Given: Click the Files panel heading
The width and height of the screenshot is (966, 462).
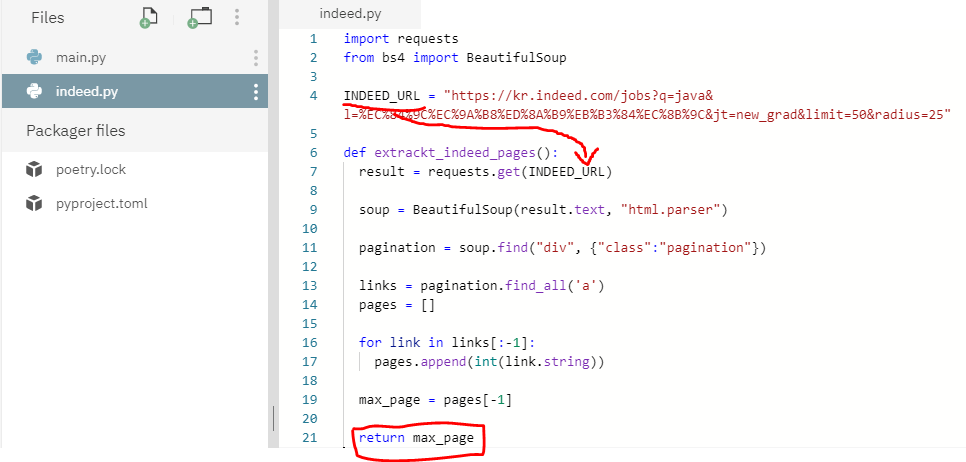Looking at the screenshot, I should click(47, 18).
